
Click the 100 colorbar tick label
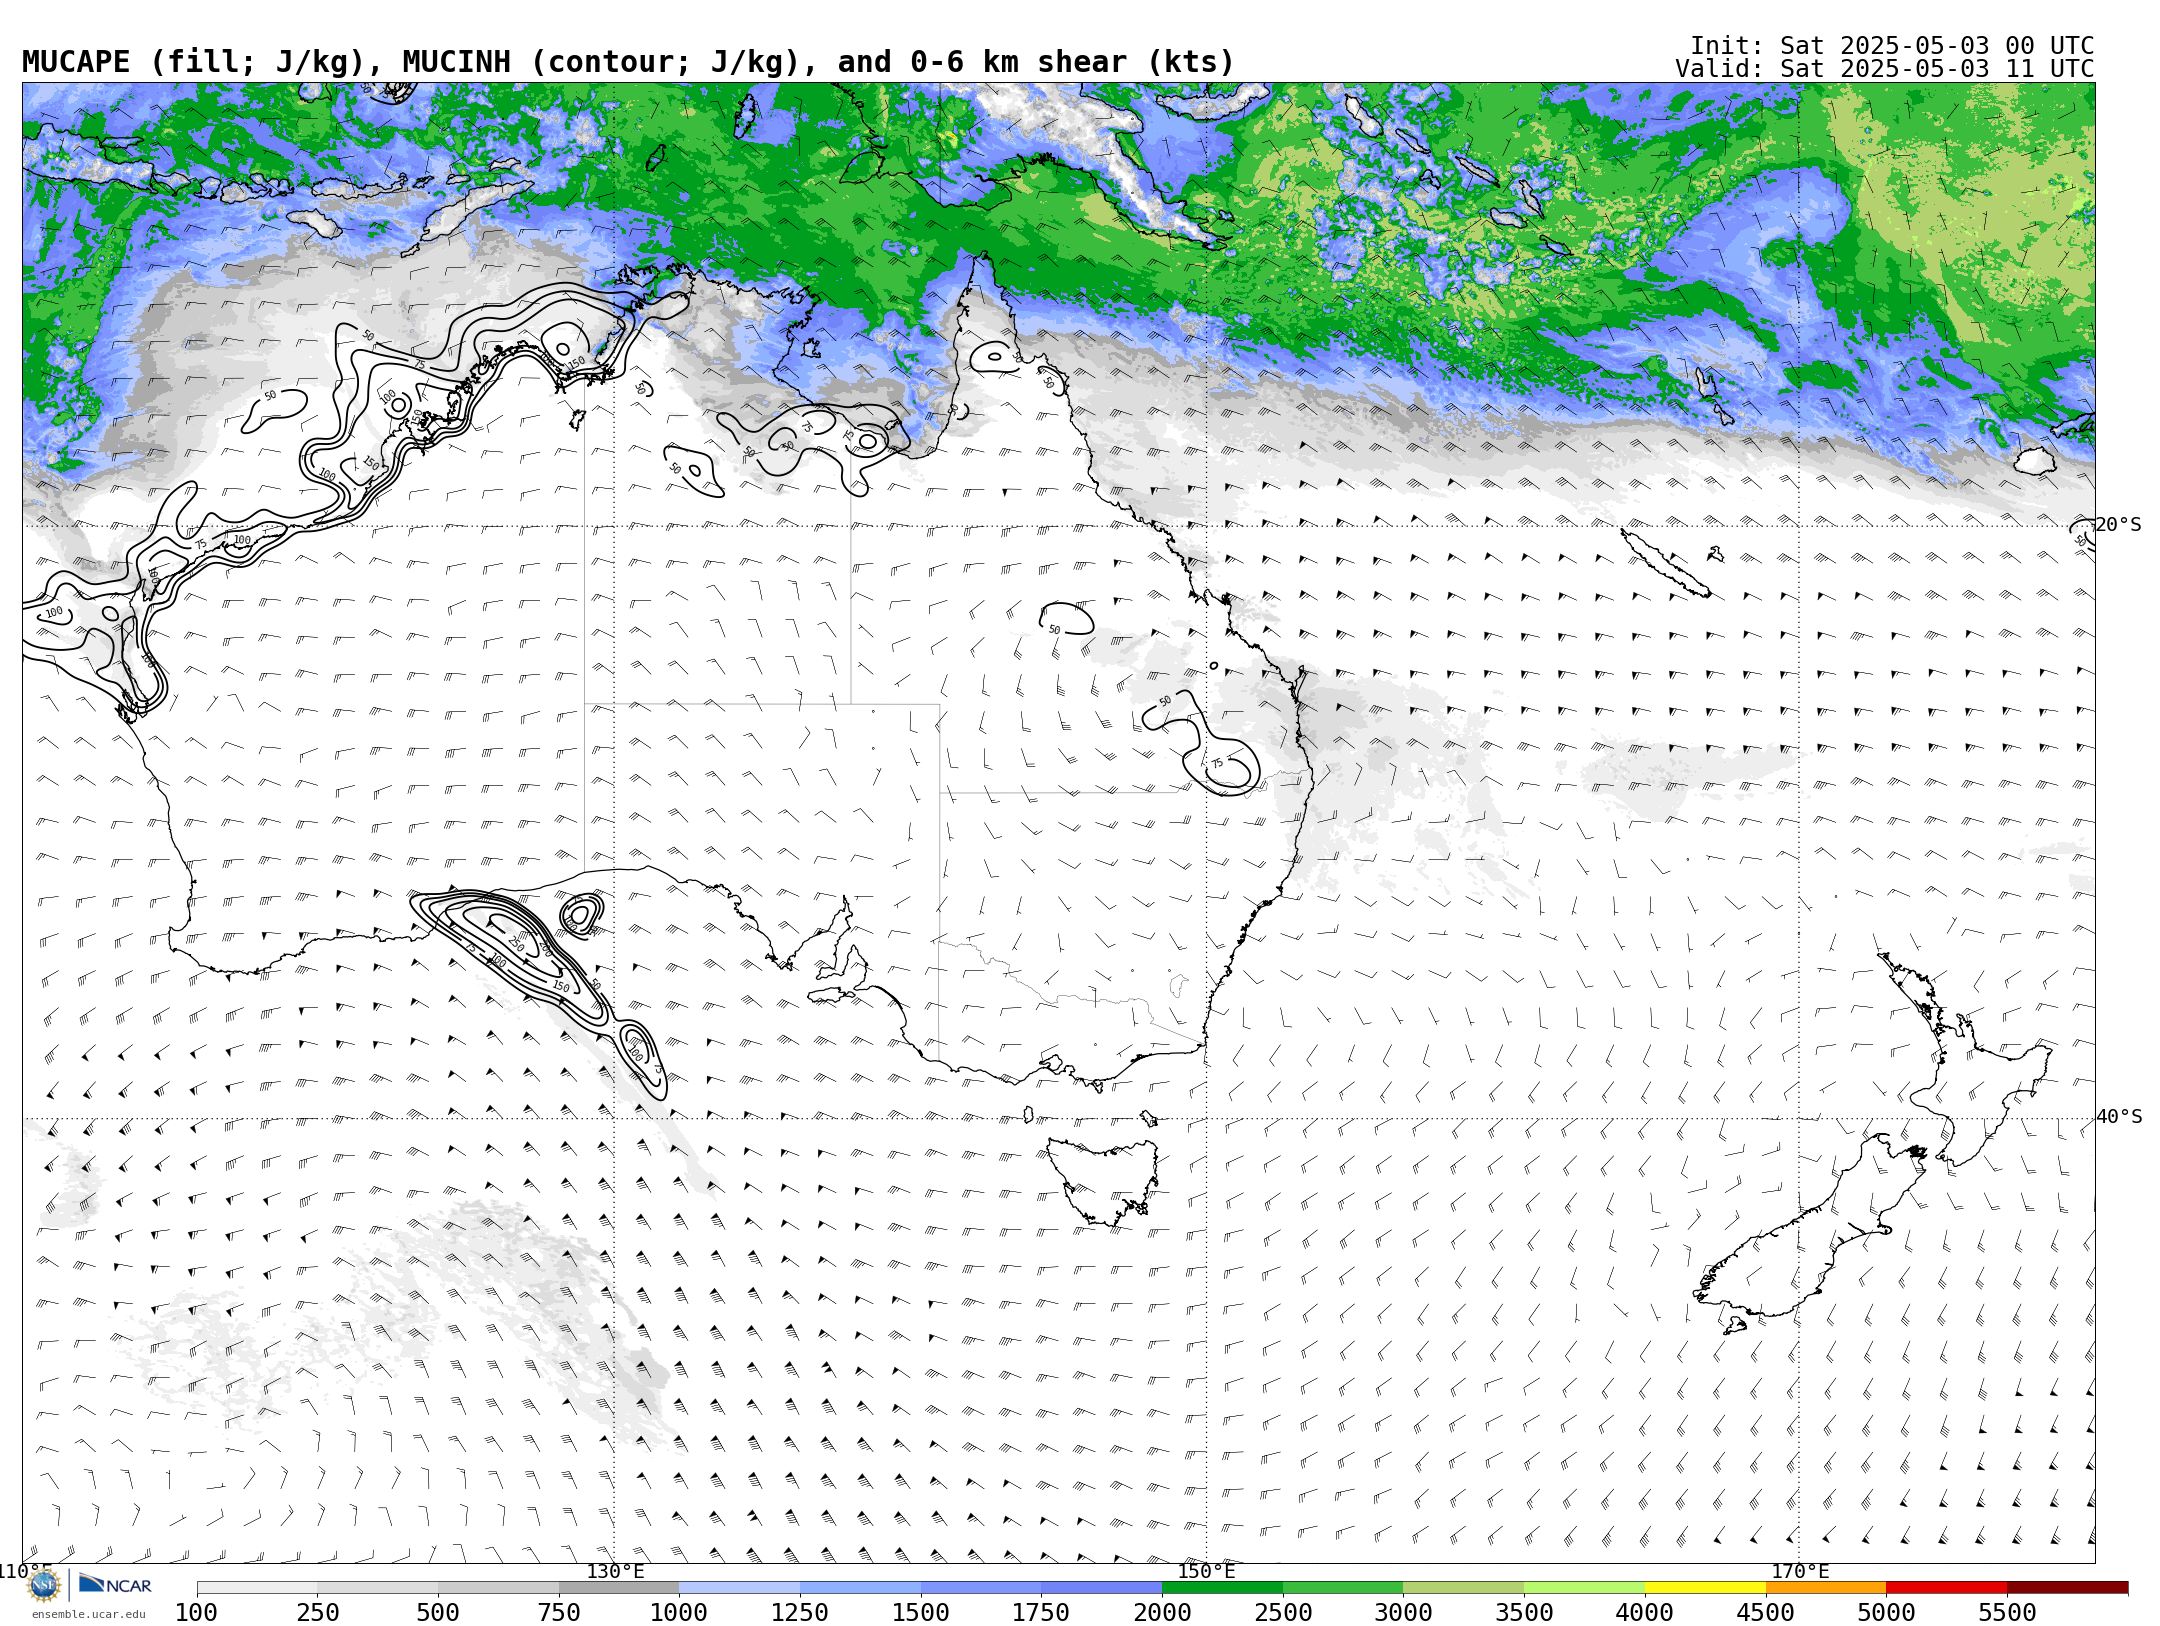196,1613
